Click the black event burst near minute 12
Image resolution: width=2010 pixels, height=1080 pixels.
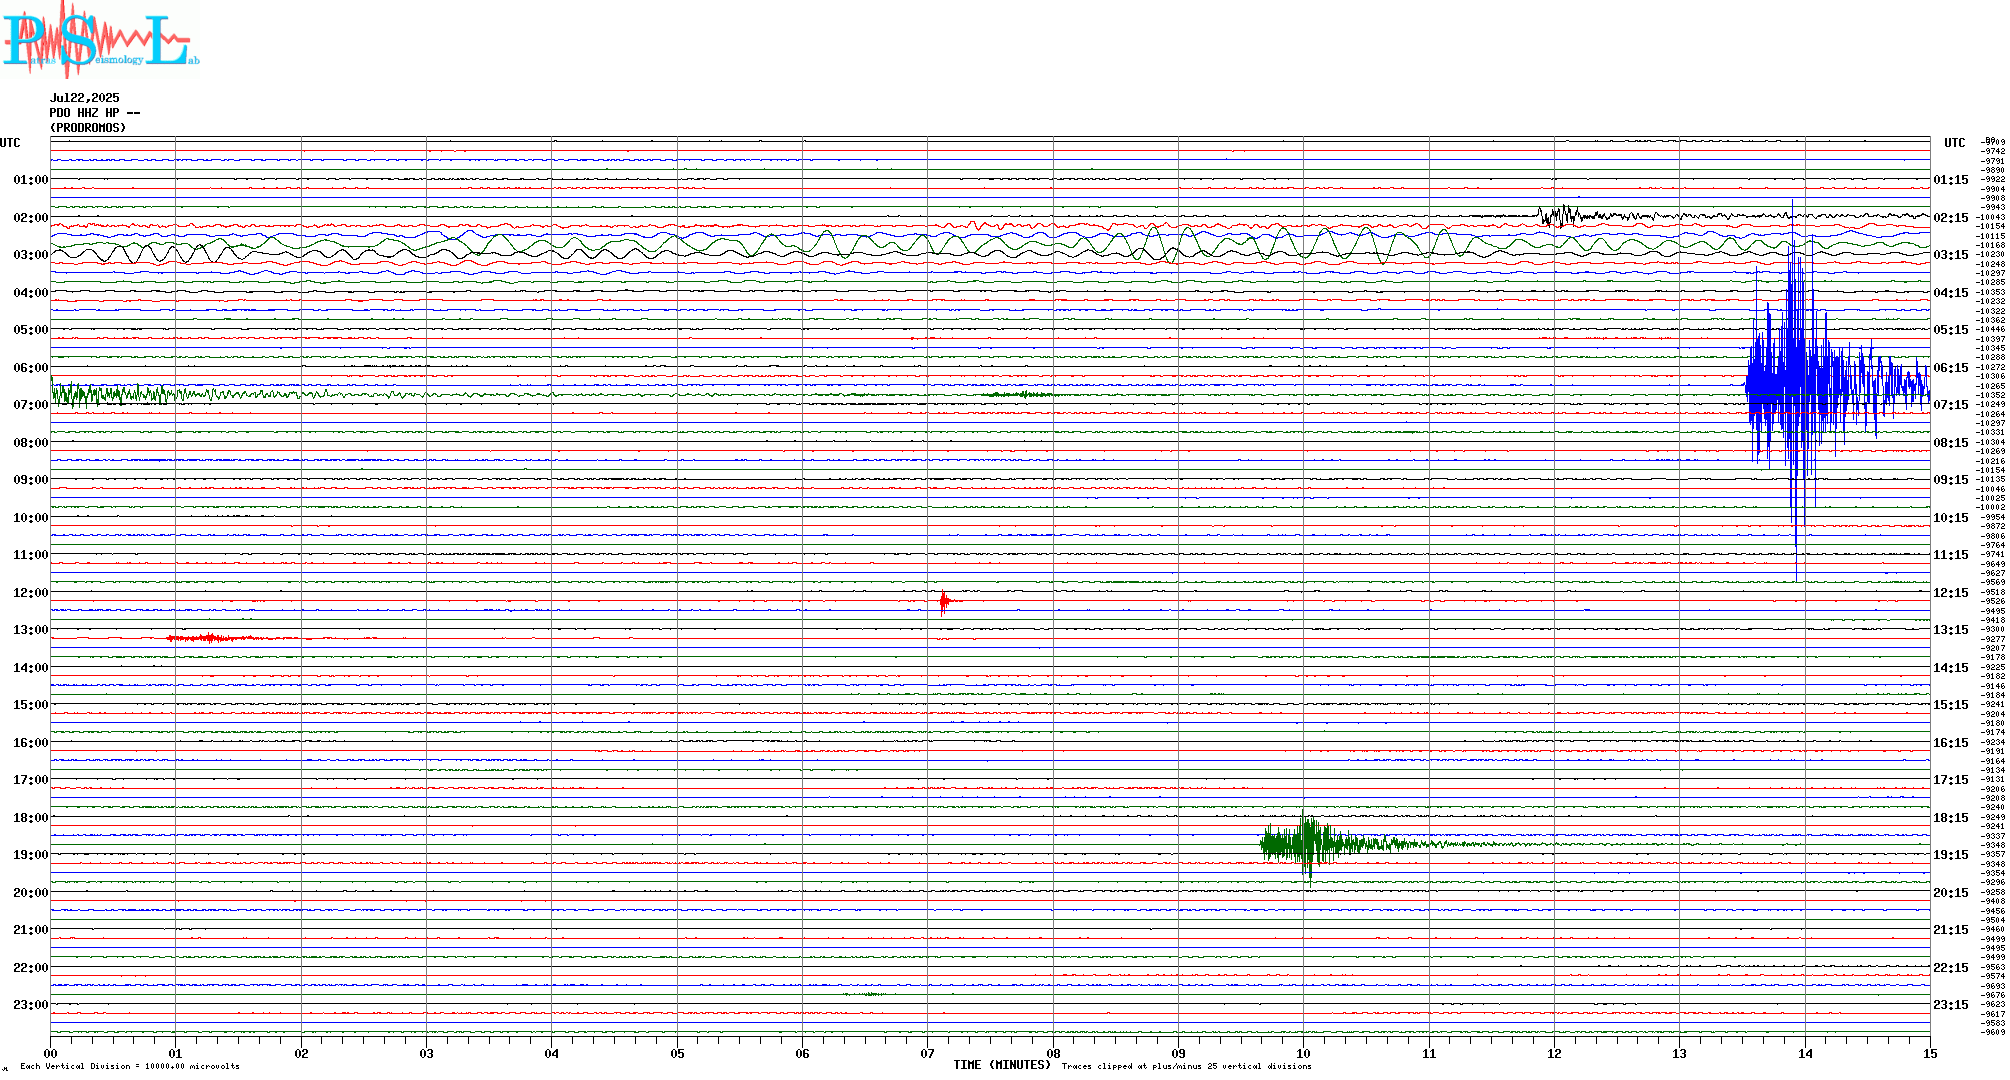(1560, 215)
